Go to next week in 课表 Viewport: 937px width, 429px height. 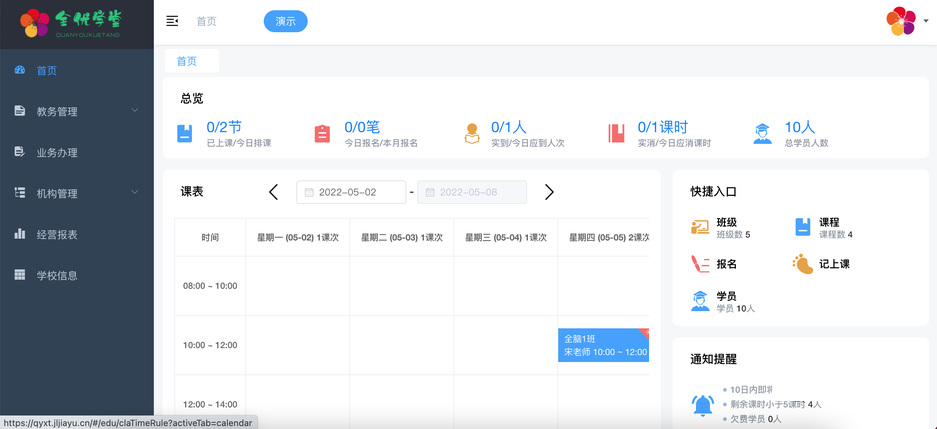pyautogui.click(x=549, y=192)
